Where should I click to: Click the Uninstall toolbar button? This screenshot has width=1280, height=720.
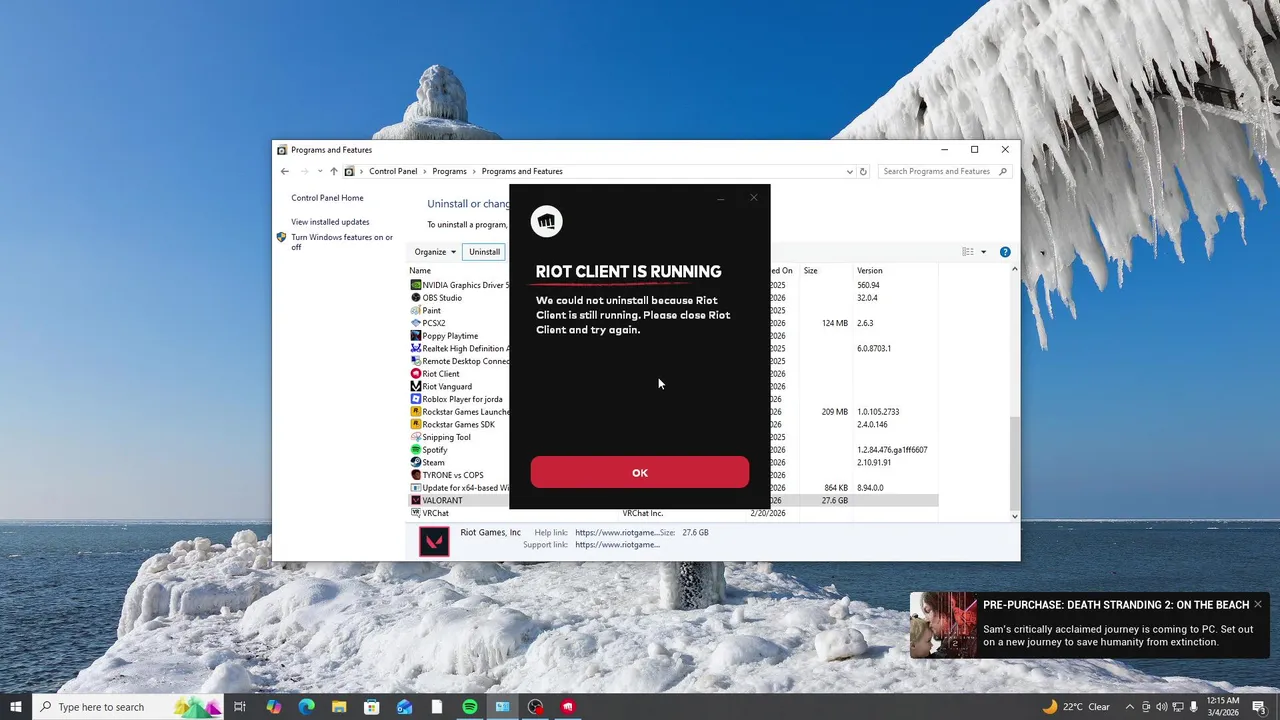click(x=484, y=252)
